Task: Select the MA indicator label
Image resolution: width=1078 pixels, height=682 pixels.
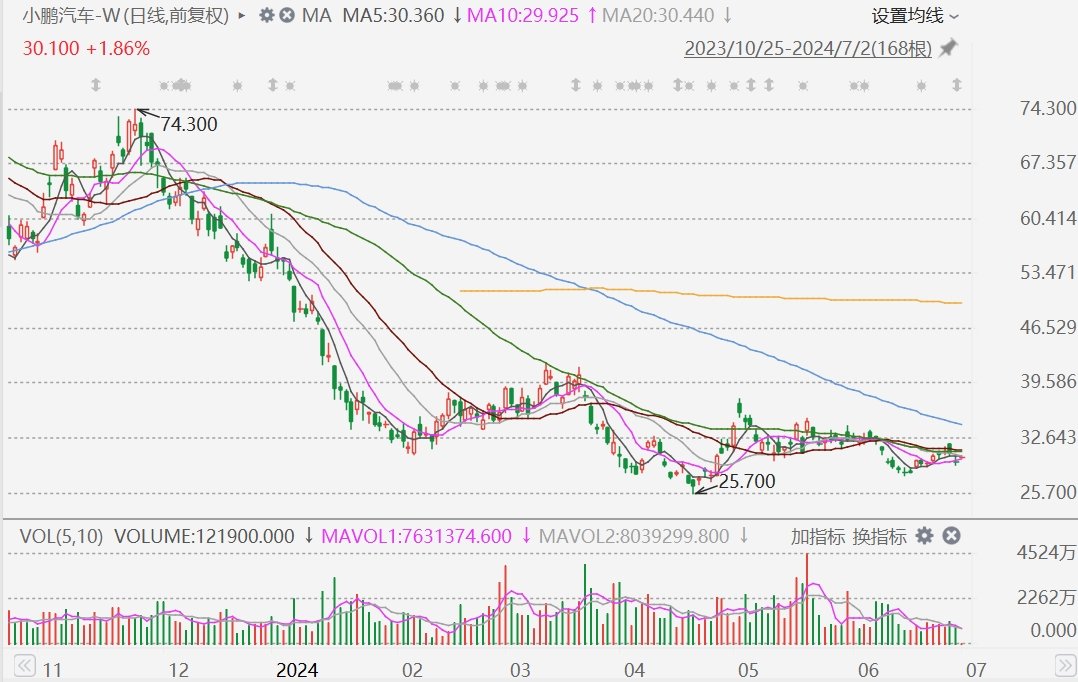Action: pos(316,16)
